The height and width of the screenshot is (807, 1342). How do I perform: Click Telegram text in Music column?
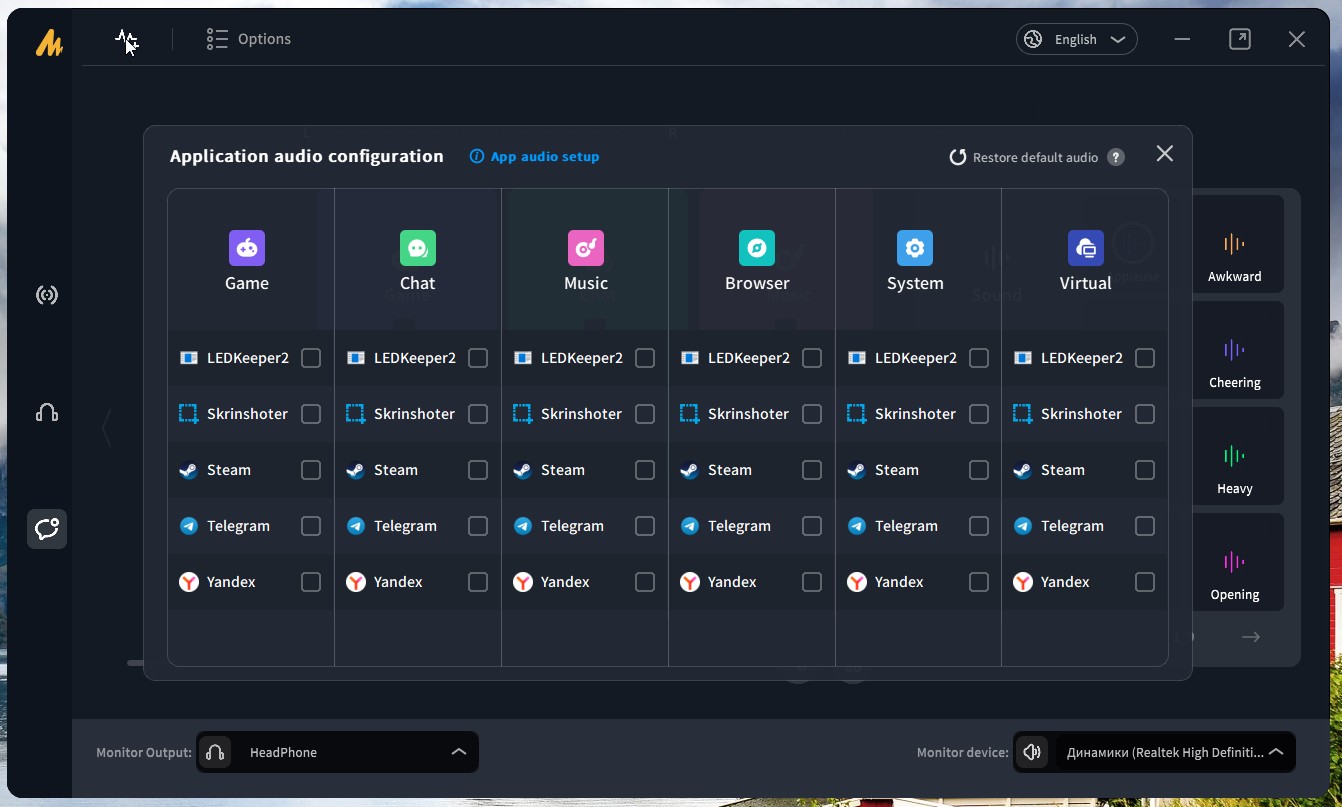pyautogui.click(x=572, y=526)
